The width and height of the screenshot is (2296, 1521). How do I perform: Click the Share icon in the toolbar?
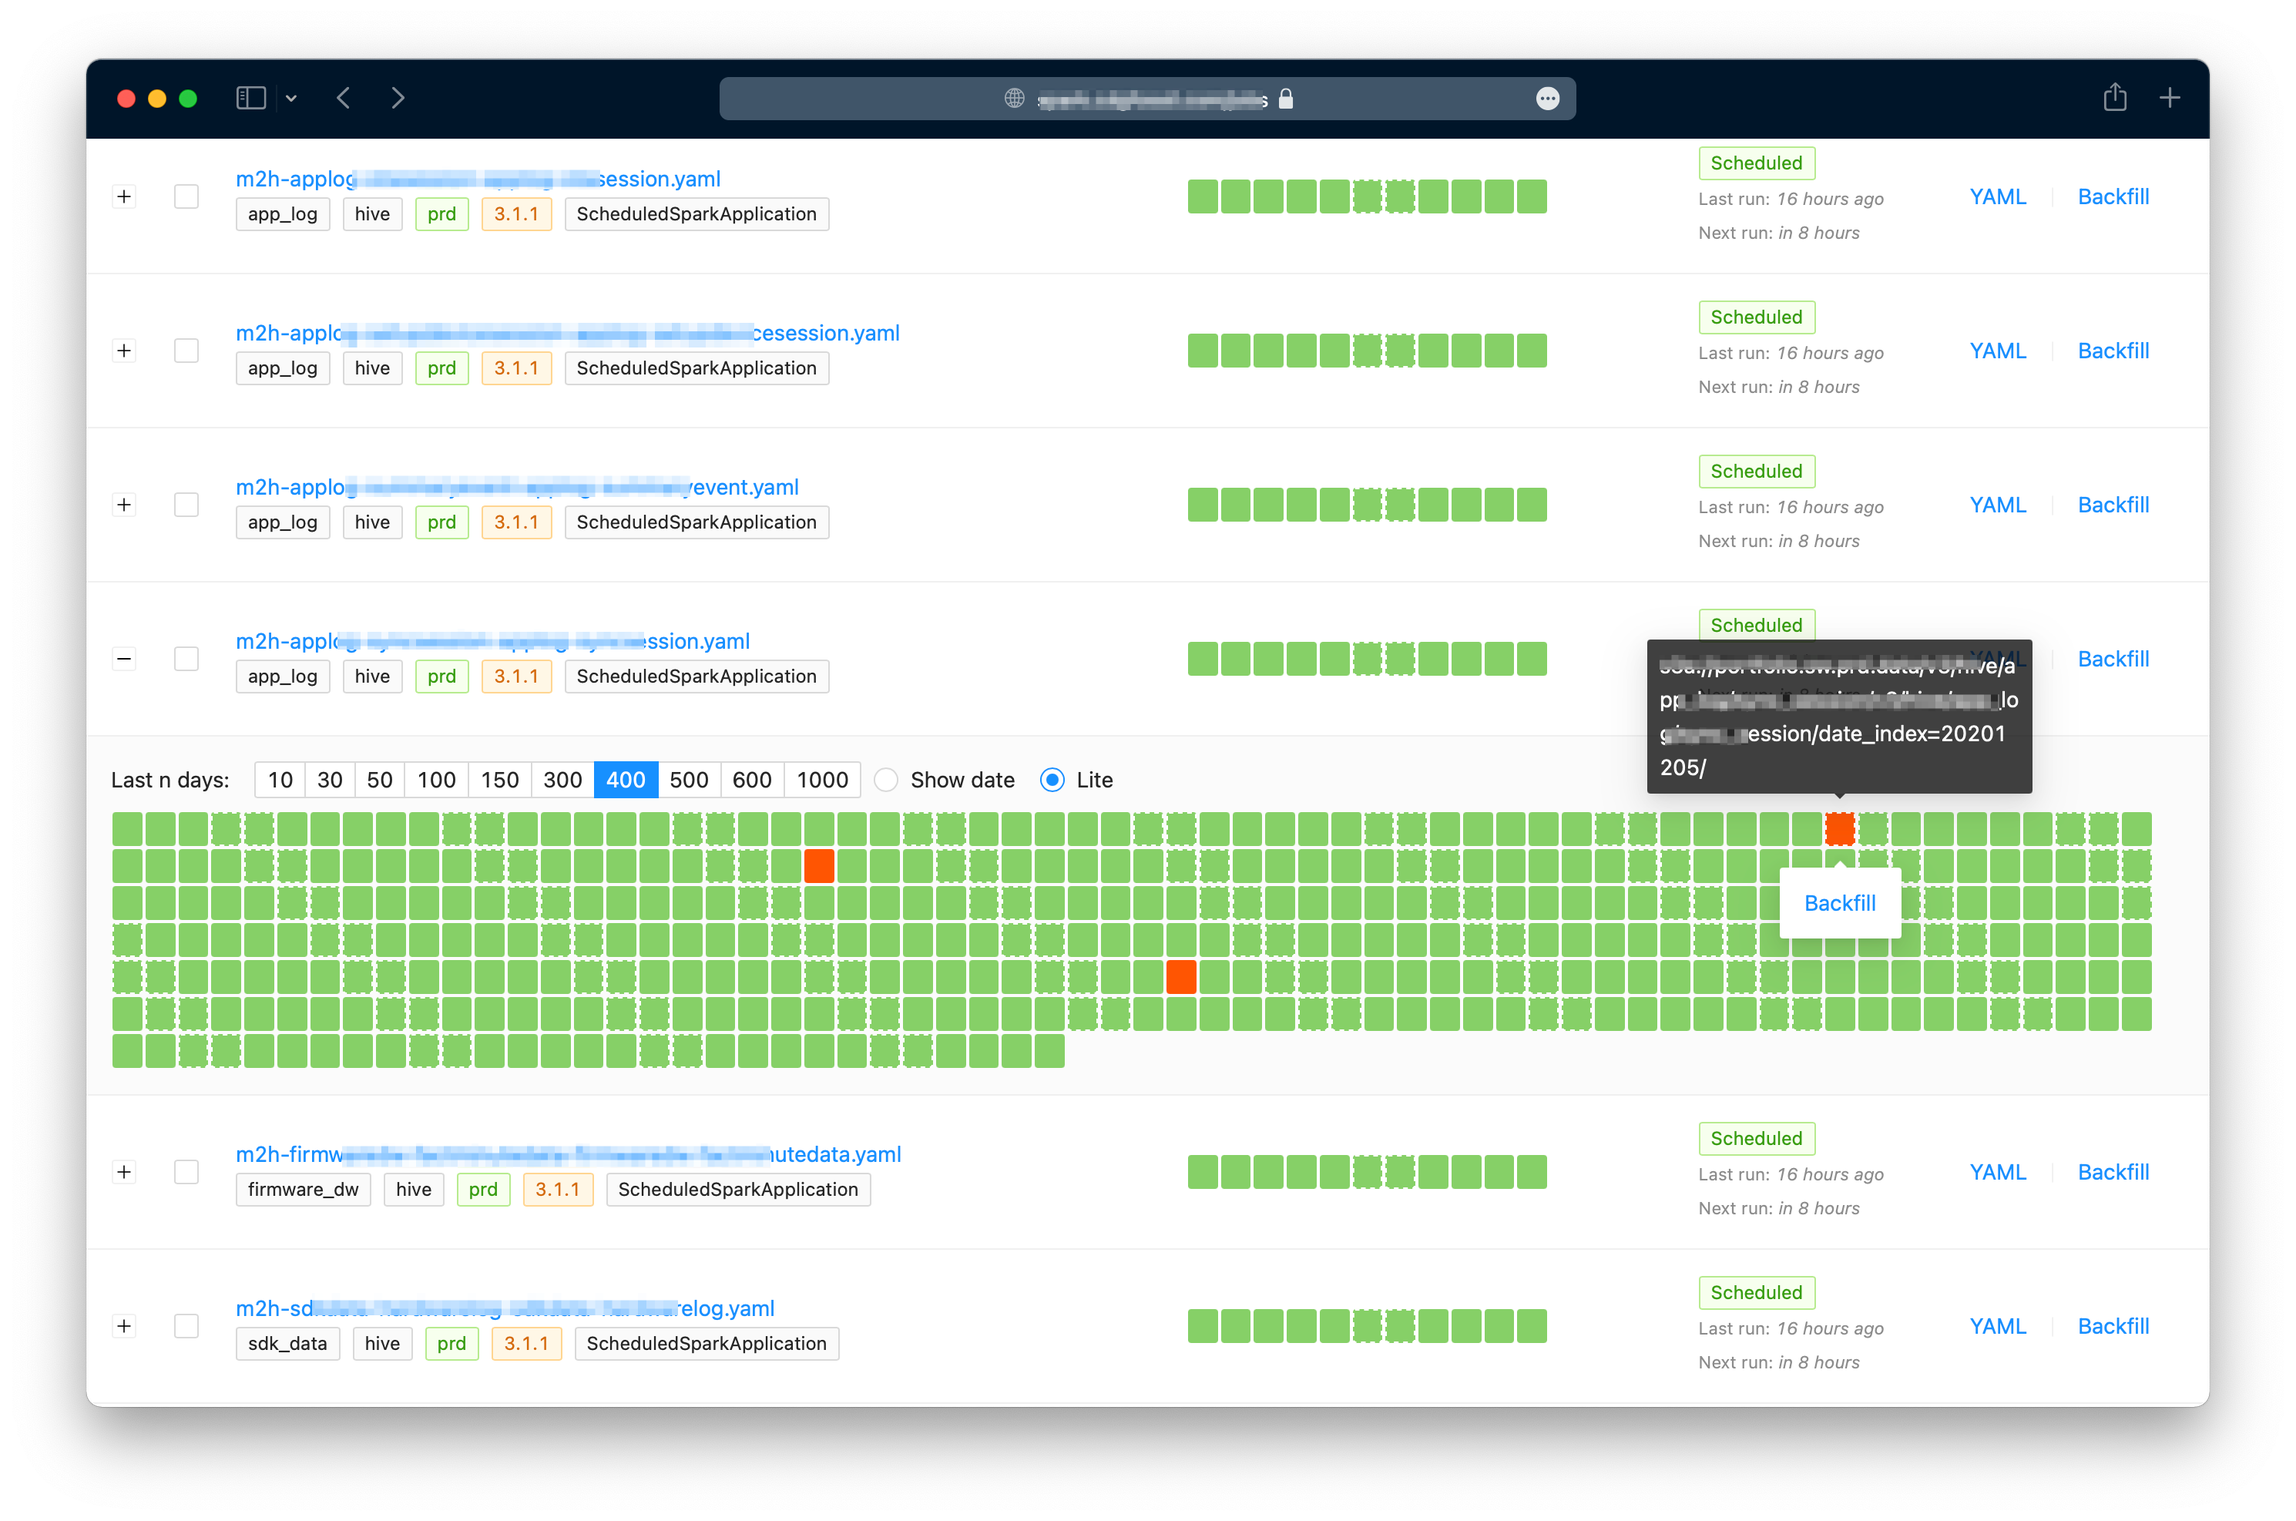(2114, 97)
